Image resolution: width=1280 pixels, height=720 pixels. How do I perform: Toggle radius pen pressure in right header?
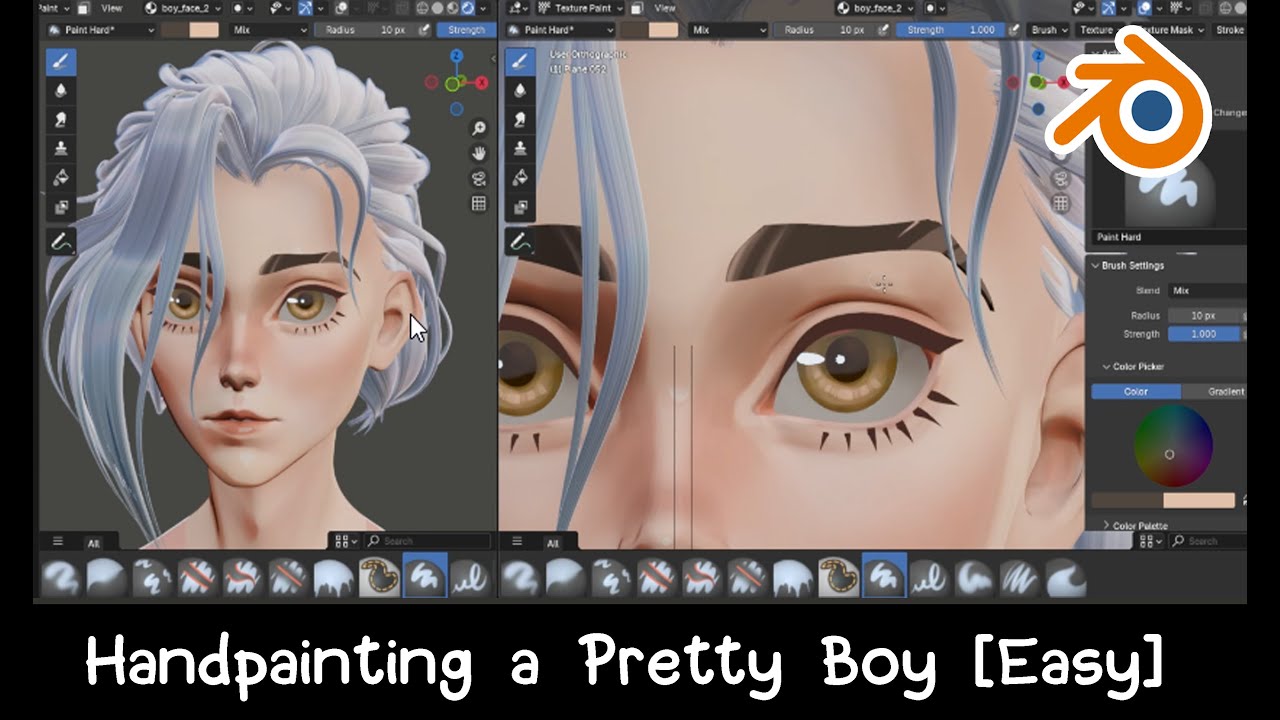pyautogui.click(x=884, y=30)
